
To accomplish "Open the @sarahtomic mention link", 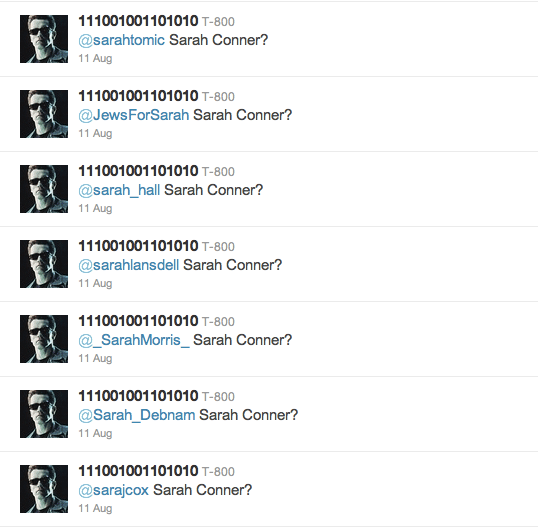I will point(121,40).
